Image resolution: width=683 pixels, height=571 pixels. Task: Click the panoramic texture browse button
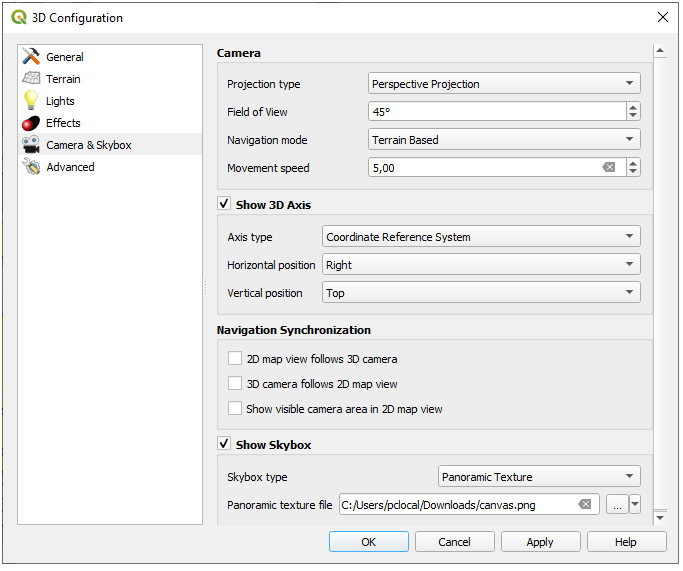coord(616,505)
